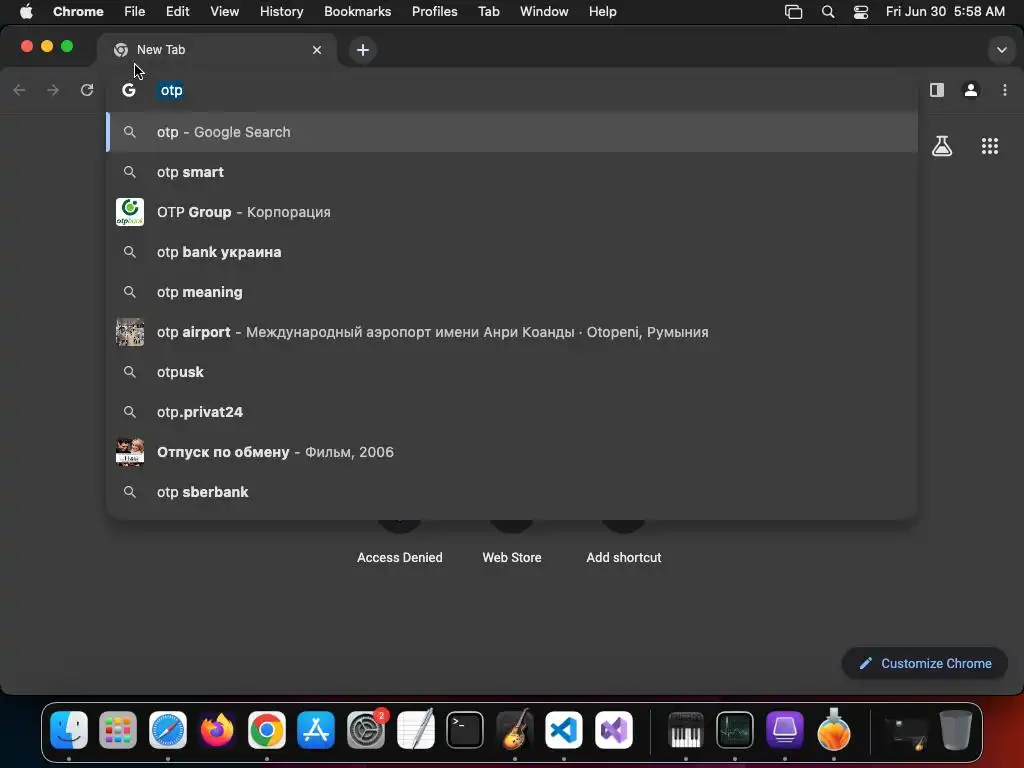Open GarageBand from the Dock

515,729
